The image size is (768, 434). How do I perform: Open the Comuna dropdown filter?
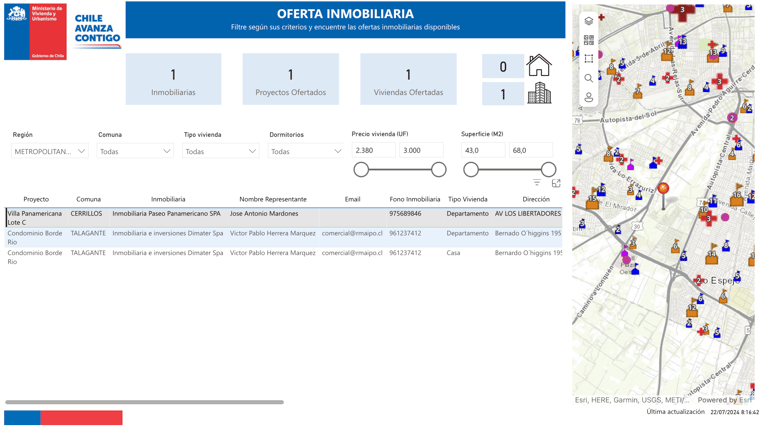pyautogui.click(x=135, y=151)
